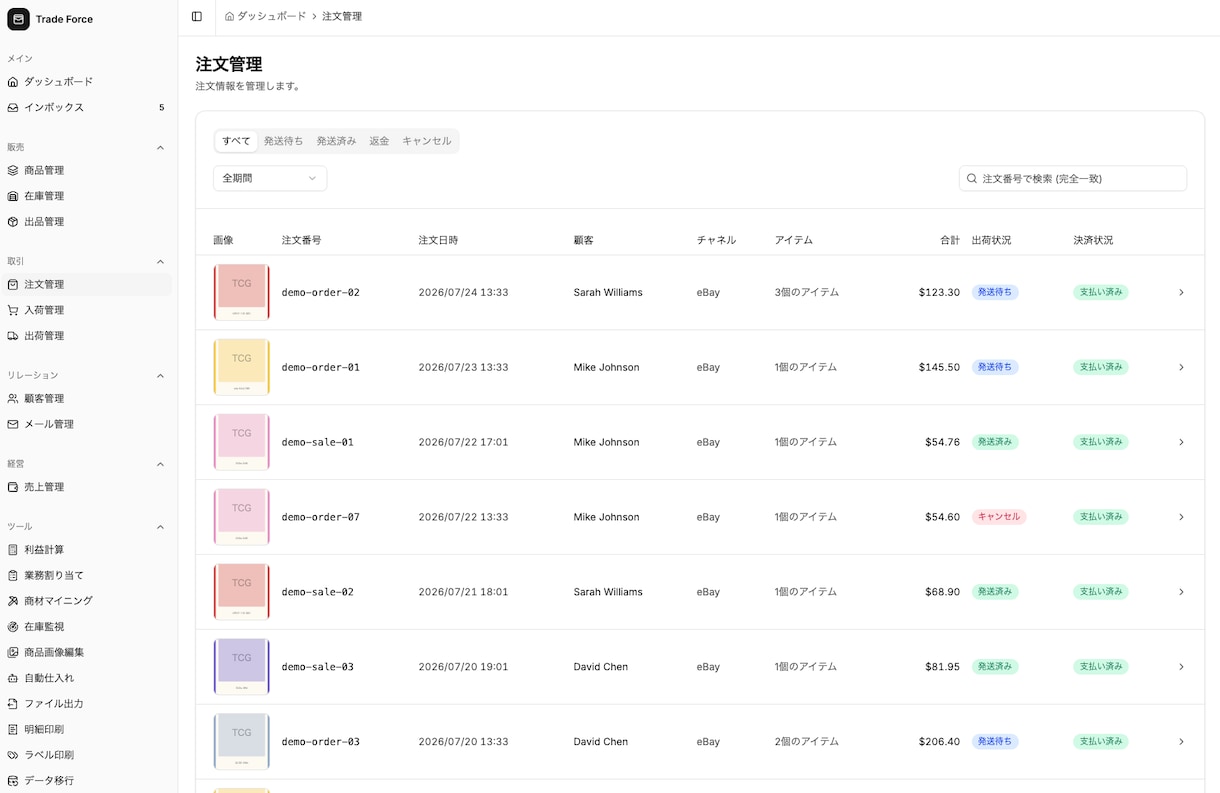This screenshot has width=1220, height=793.
Task: Collapse the 経営 sidebar section
Action: [160, 464]
